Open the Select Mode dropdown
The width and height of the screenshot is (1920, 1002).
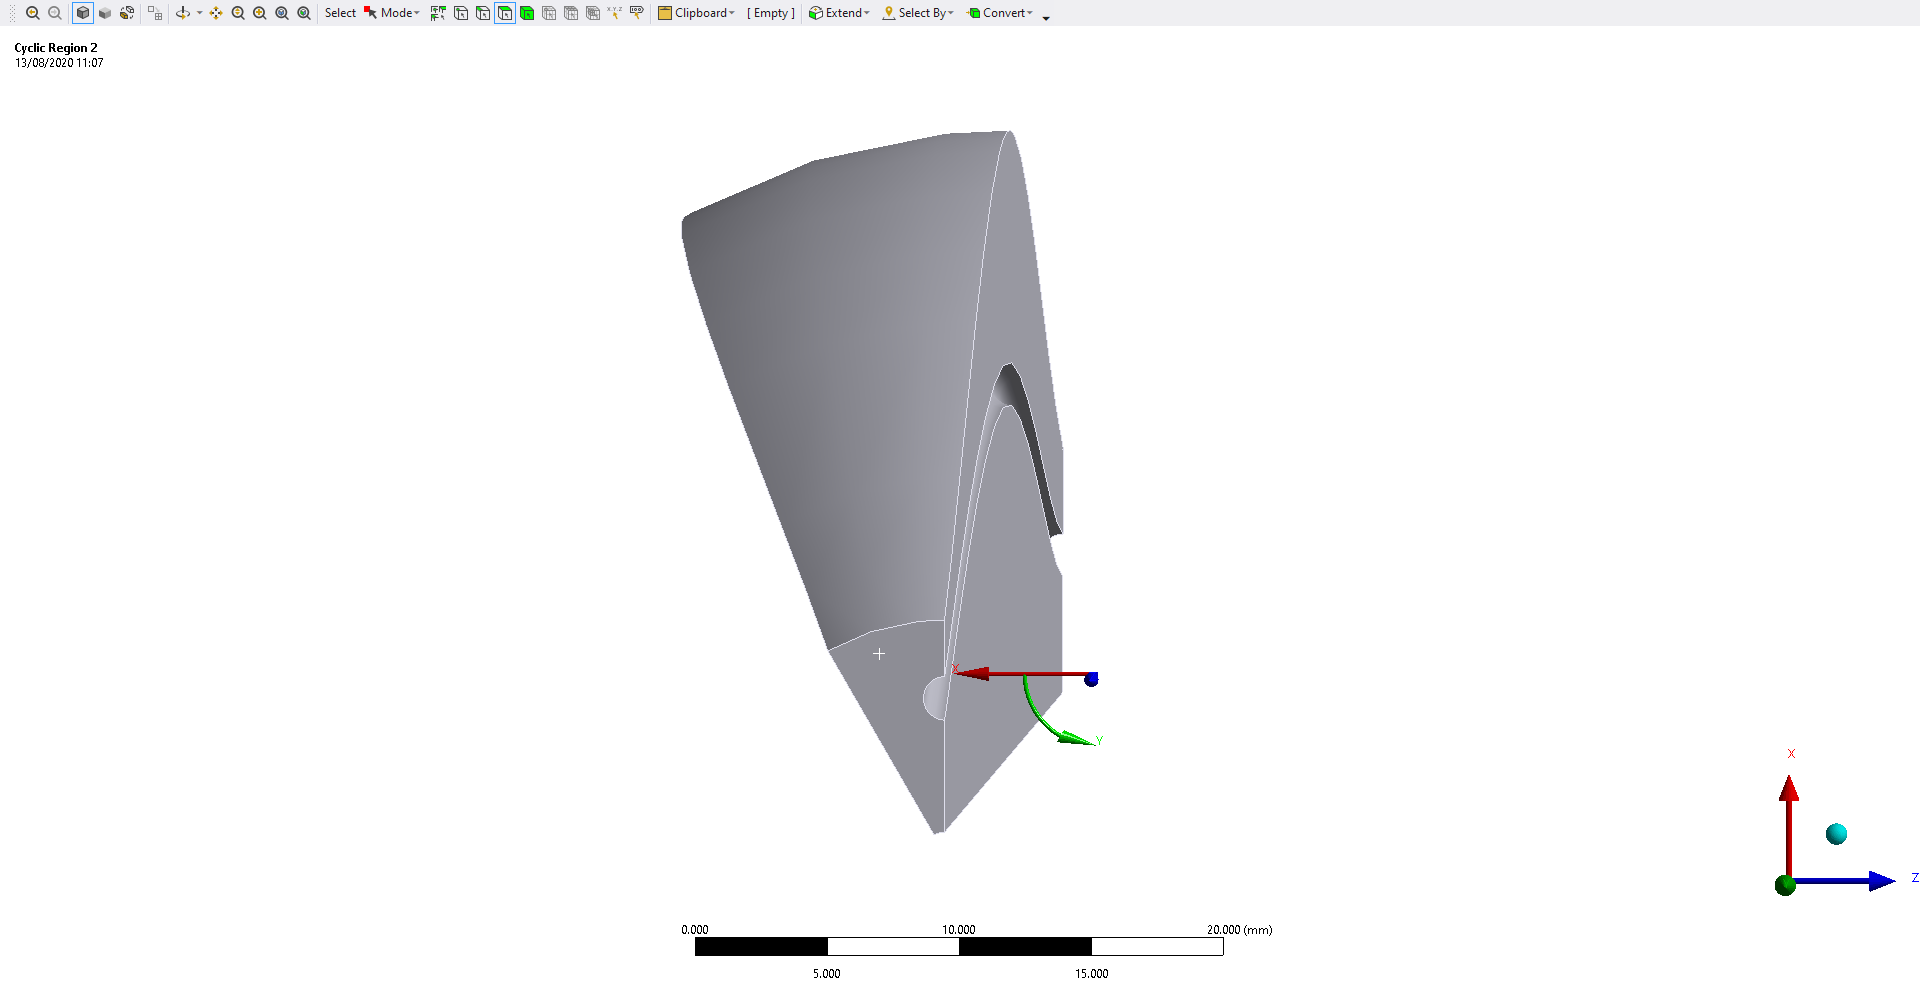[x=392, y=13]
